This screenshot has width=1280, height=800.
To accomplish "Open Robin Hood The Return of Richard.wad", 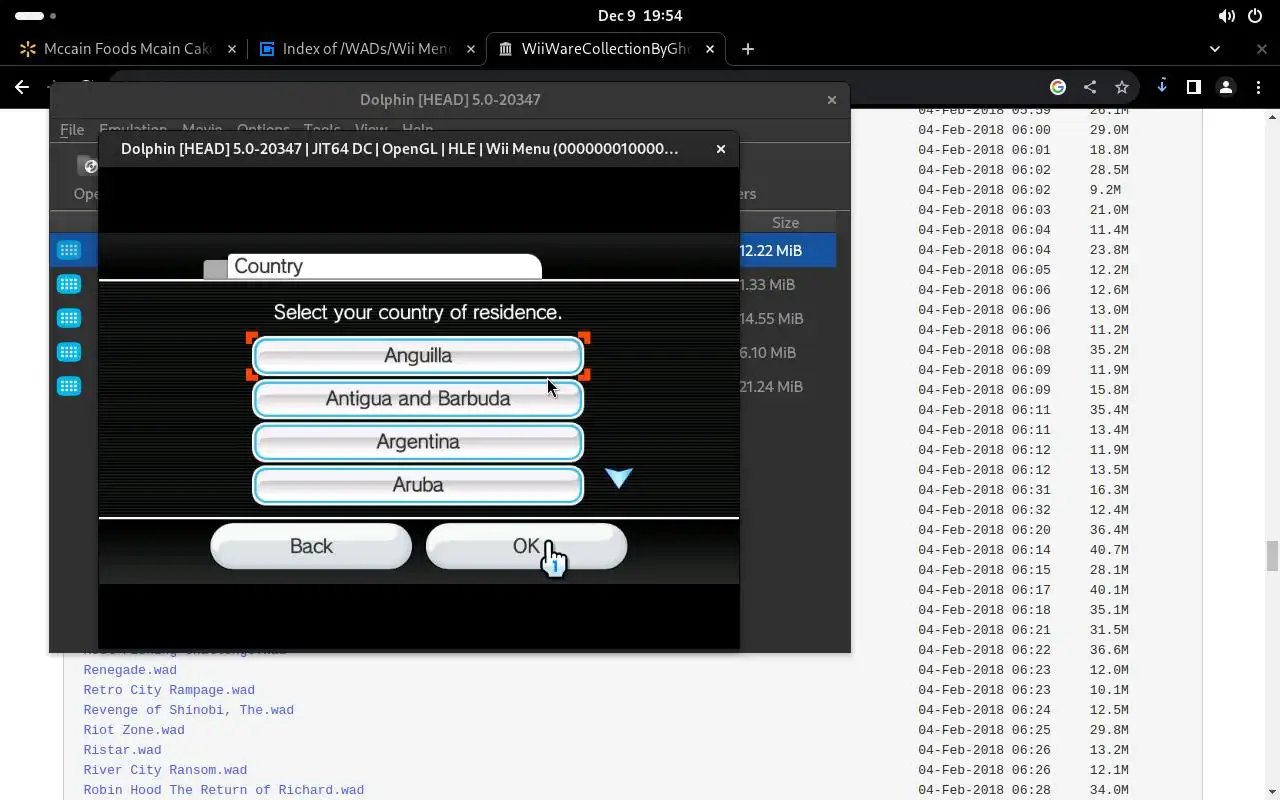I will click(224, 790).
